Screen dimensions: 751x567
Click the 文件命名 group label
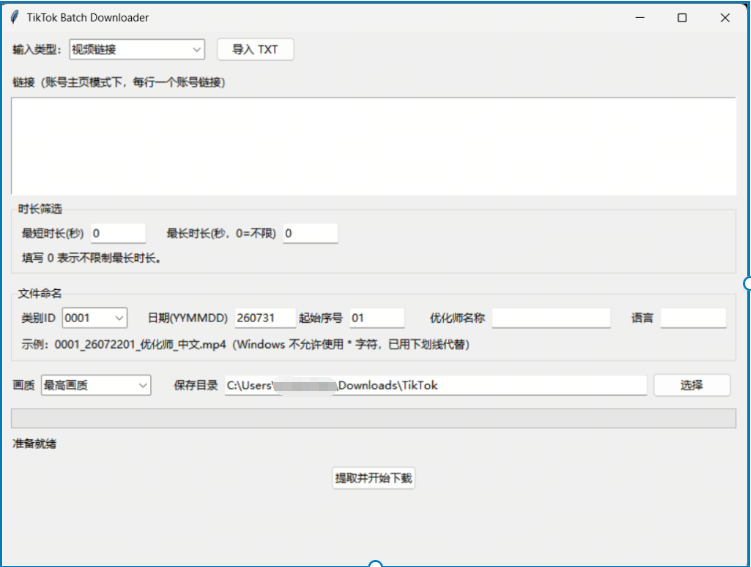[40, 293]
